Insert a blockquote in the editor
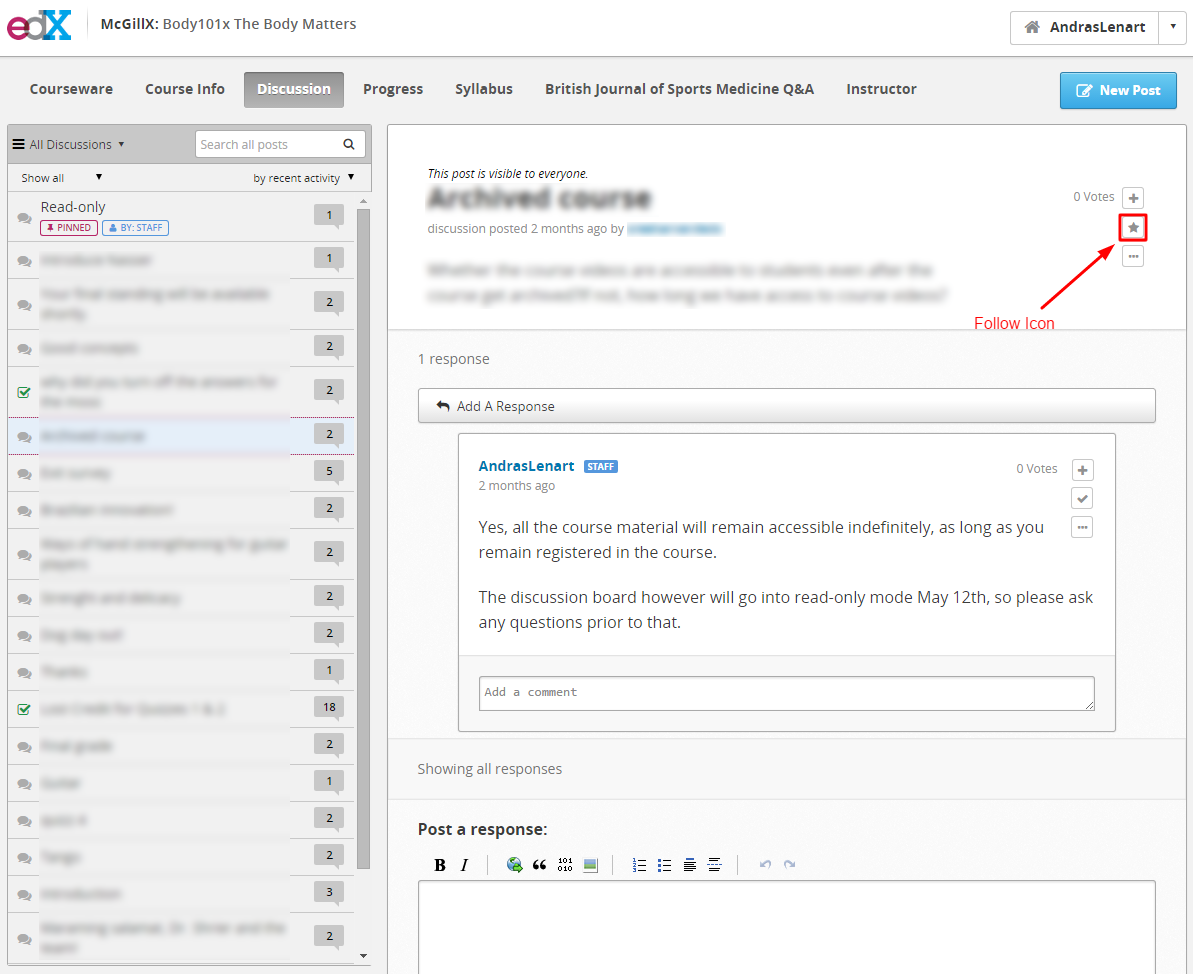 [x=539, y=865]
